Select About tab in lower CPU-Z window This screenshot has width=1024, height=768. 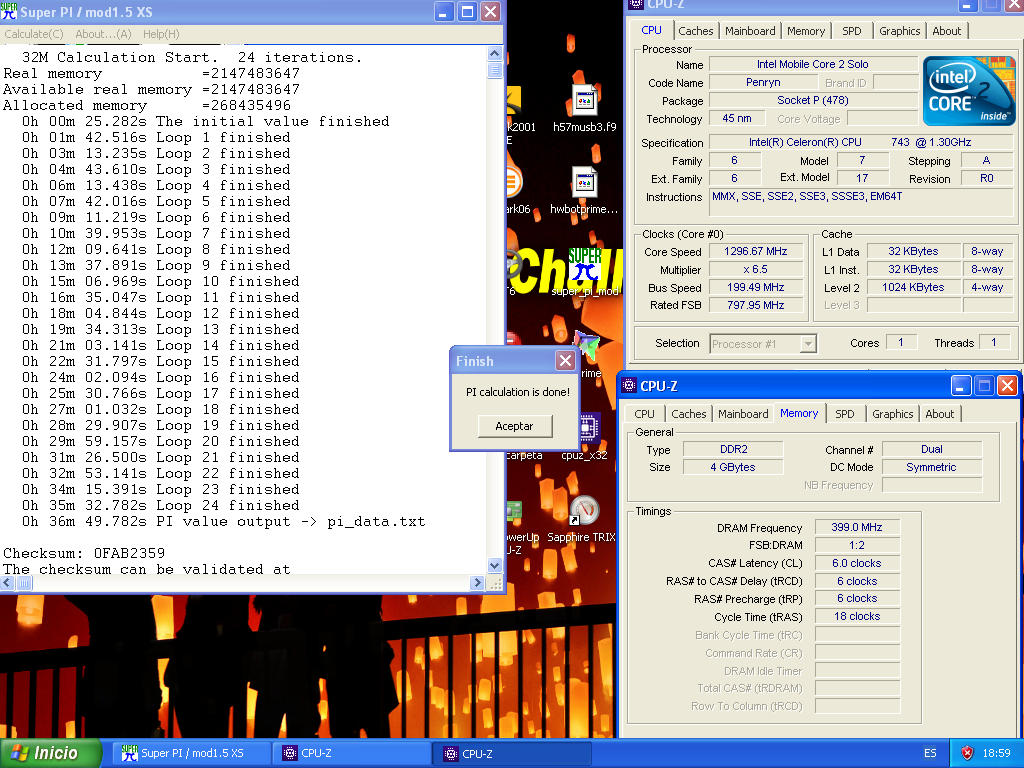tap(939, 414)
